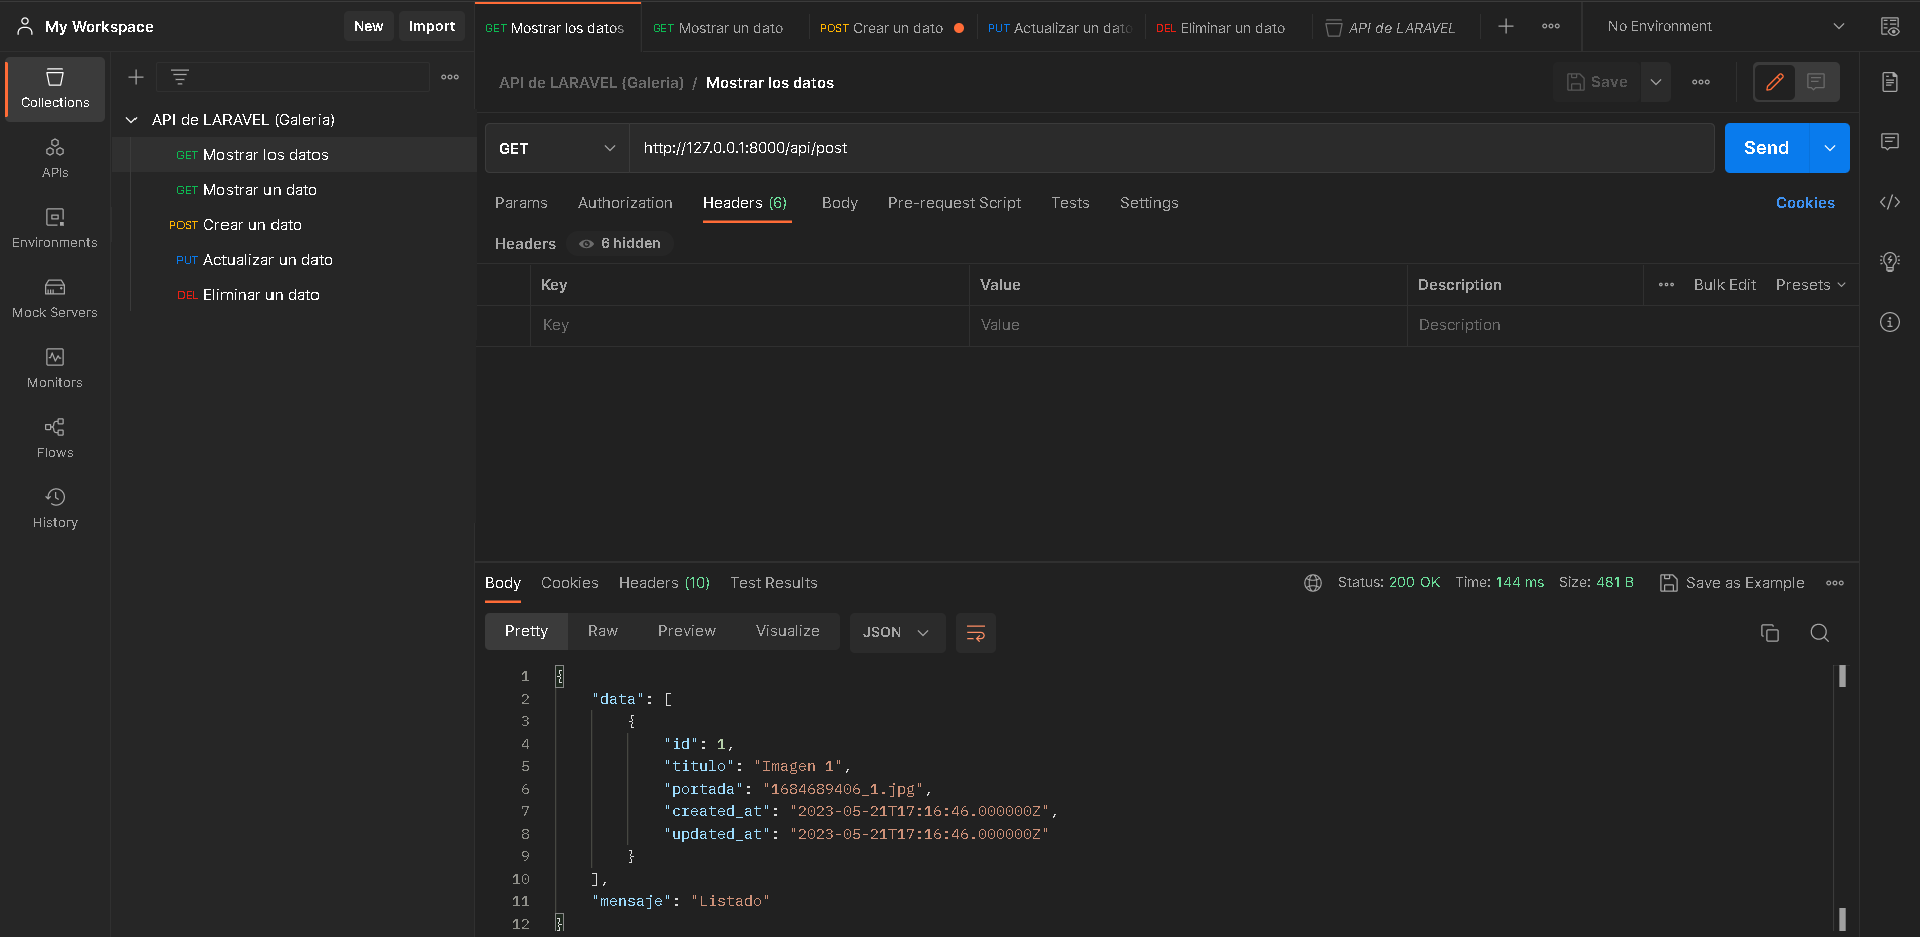Copy the response body with the copy icon
The height and width of the screenshot is (937, 1920).
(x=1770, y=633)
